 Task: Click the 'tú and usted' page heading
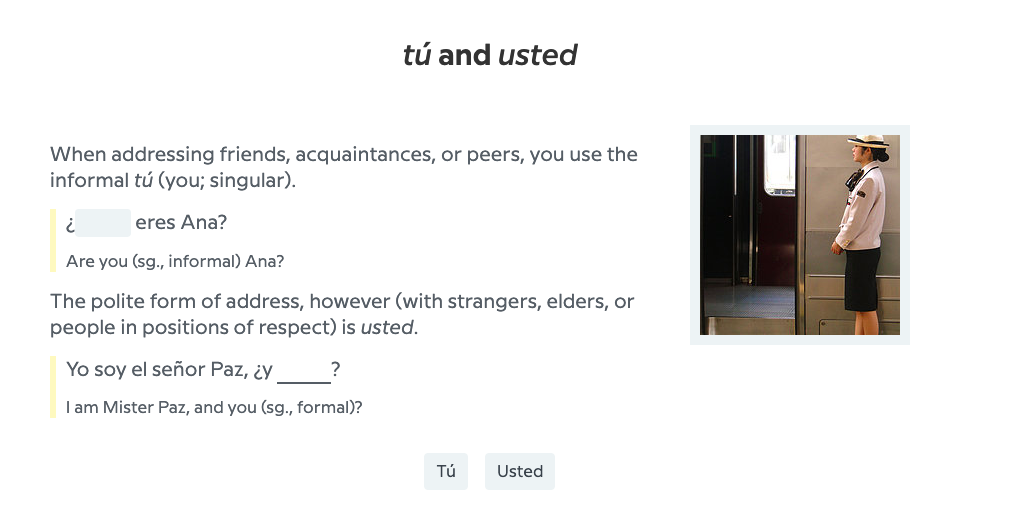click(490, 55)
